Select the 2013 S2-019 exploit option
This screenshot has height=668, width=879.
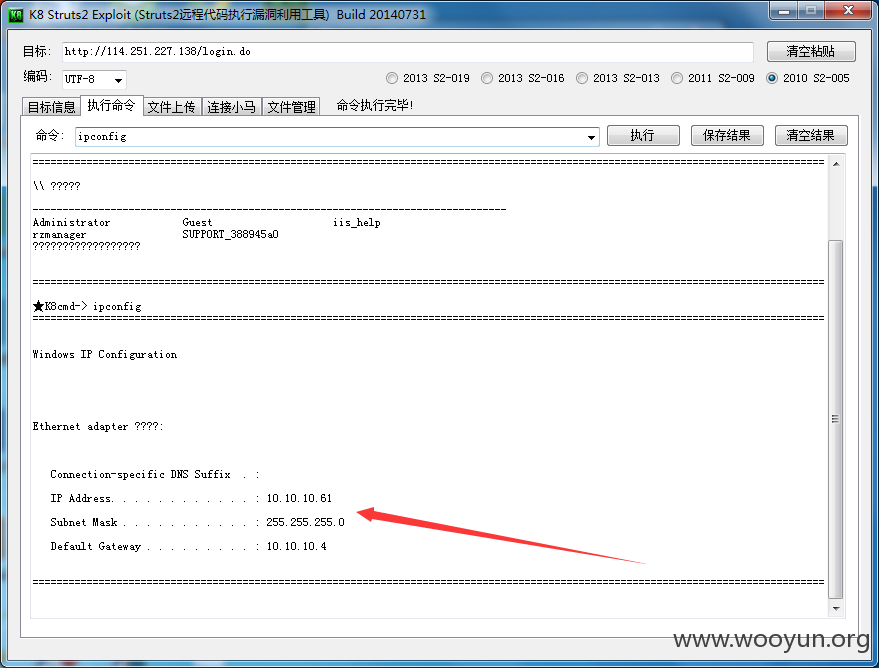click(428, 78)
